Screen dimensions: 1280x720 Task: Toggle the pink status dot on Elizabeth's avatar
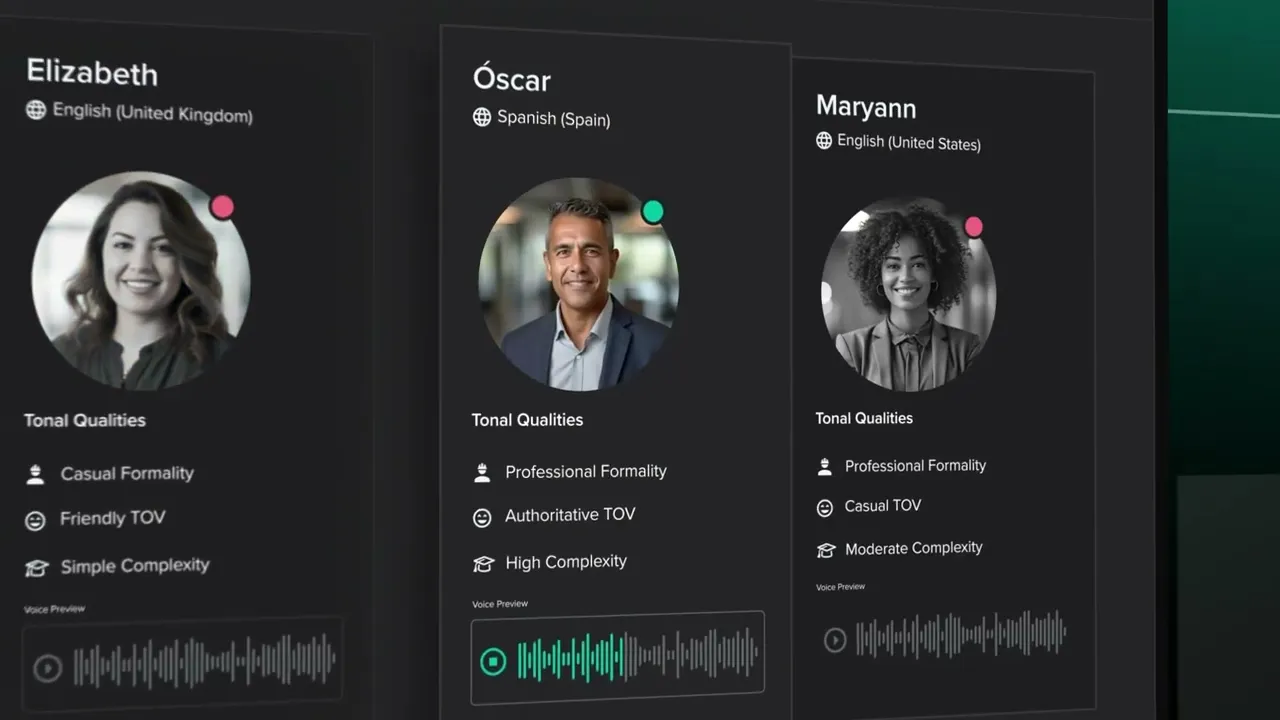[x=222, y=207]
